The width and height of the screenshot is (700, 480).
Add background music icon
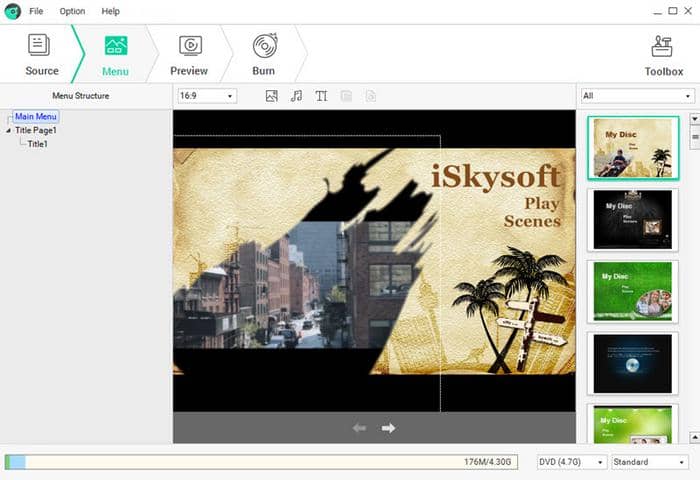click(296, 96)
